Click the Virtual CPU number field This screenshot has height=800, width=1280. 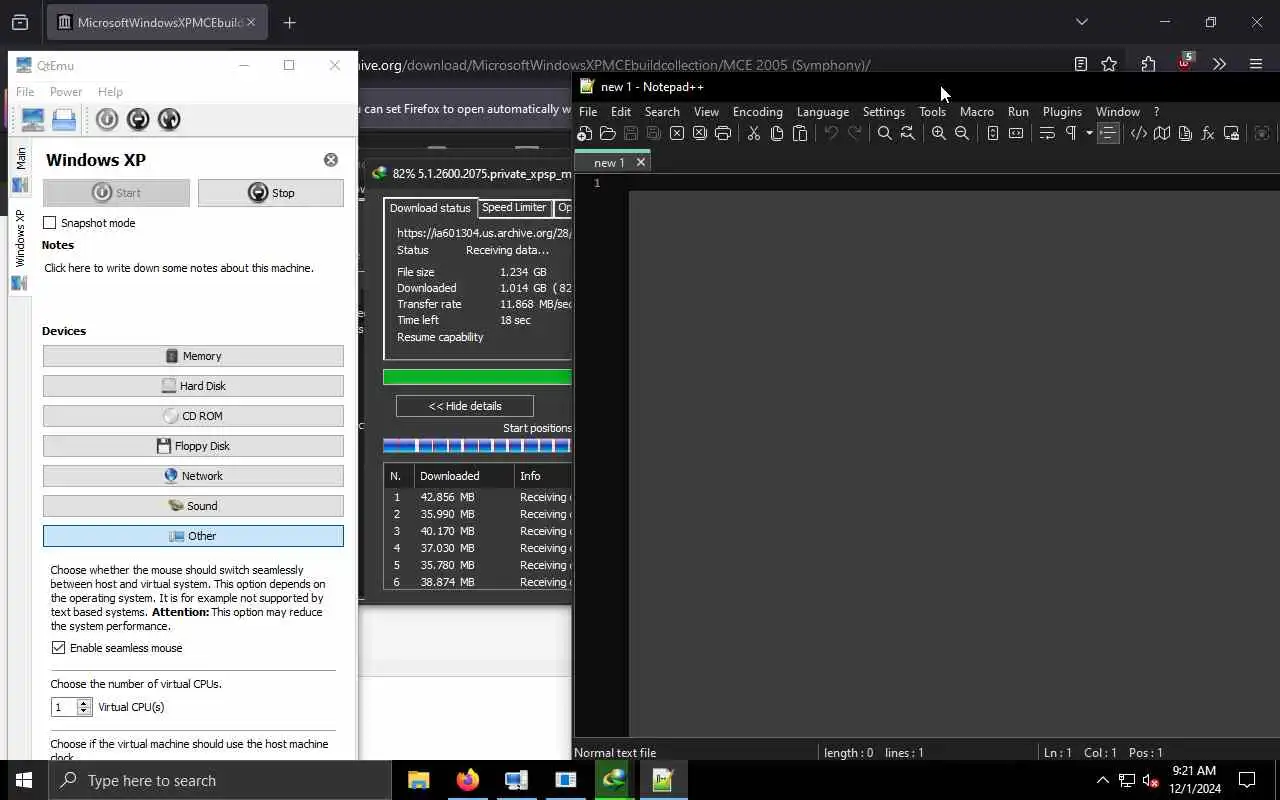[64, 707]
